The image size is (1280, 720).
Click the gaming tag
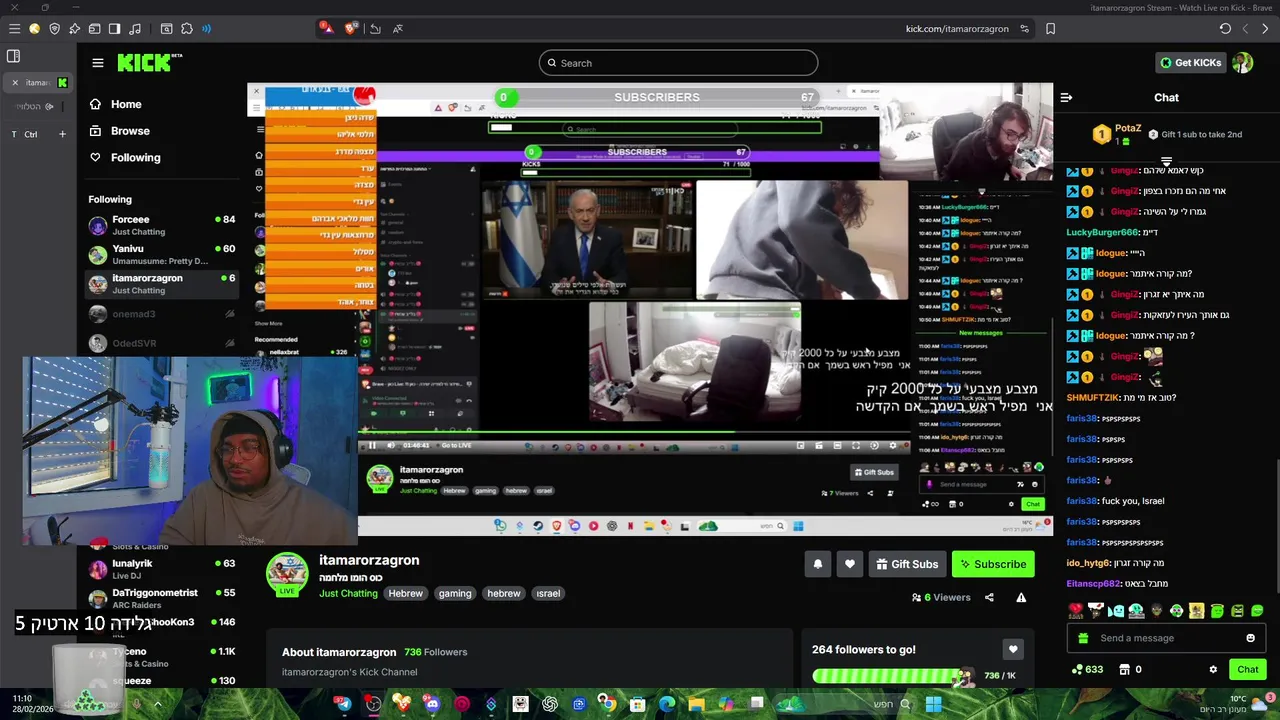pos(455,593)
